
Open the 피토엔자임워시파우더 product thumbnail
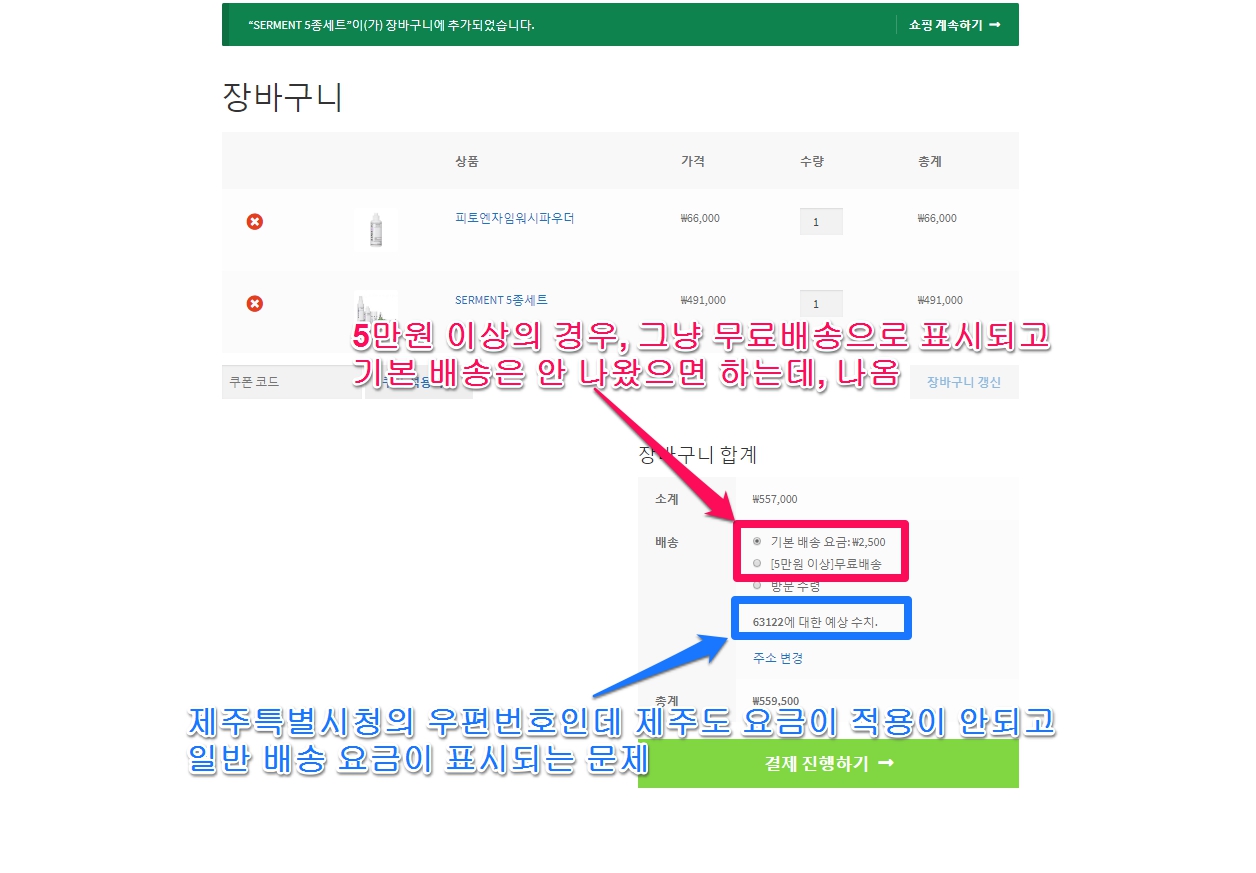pyautogui.click(x=376, y=229)
